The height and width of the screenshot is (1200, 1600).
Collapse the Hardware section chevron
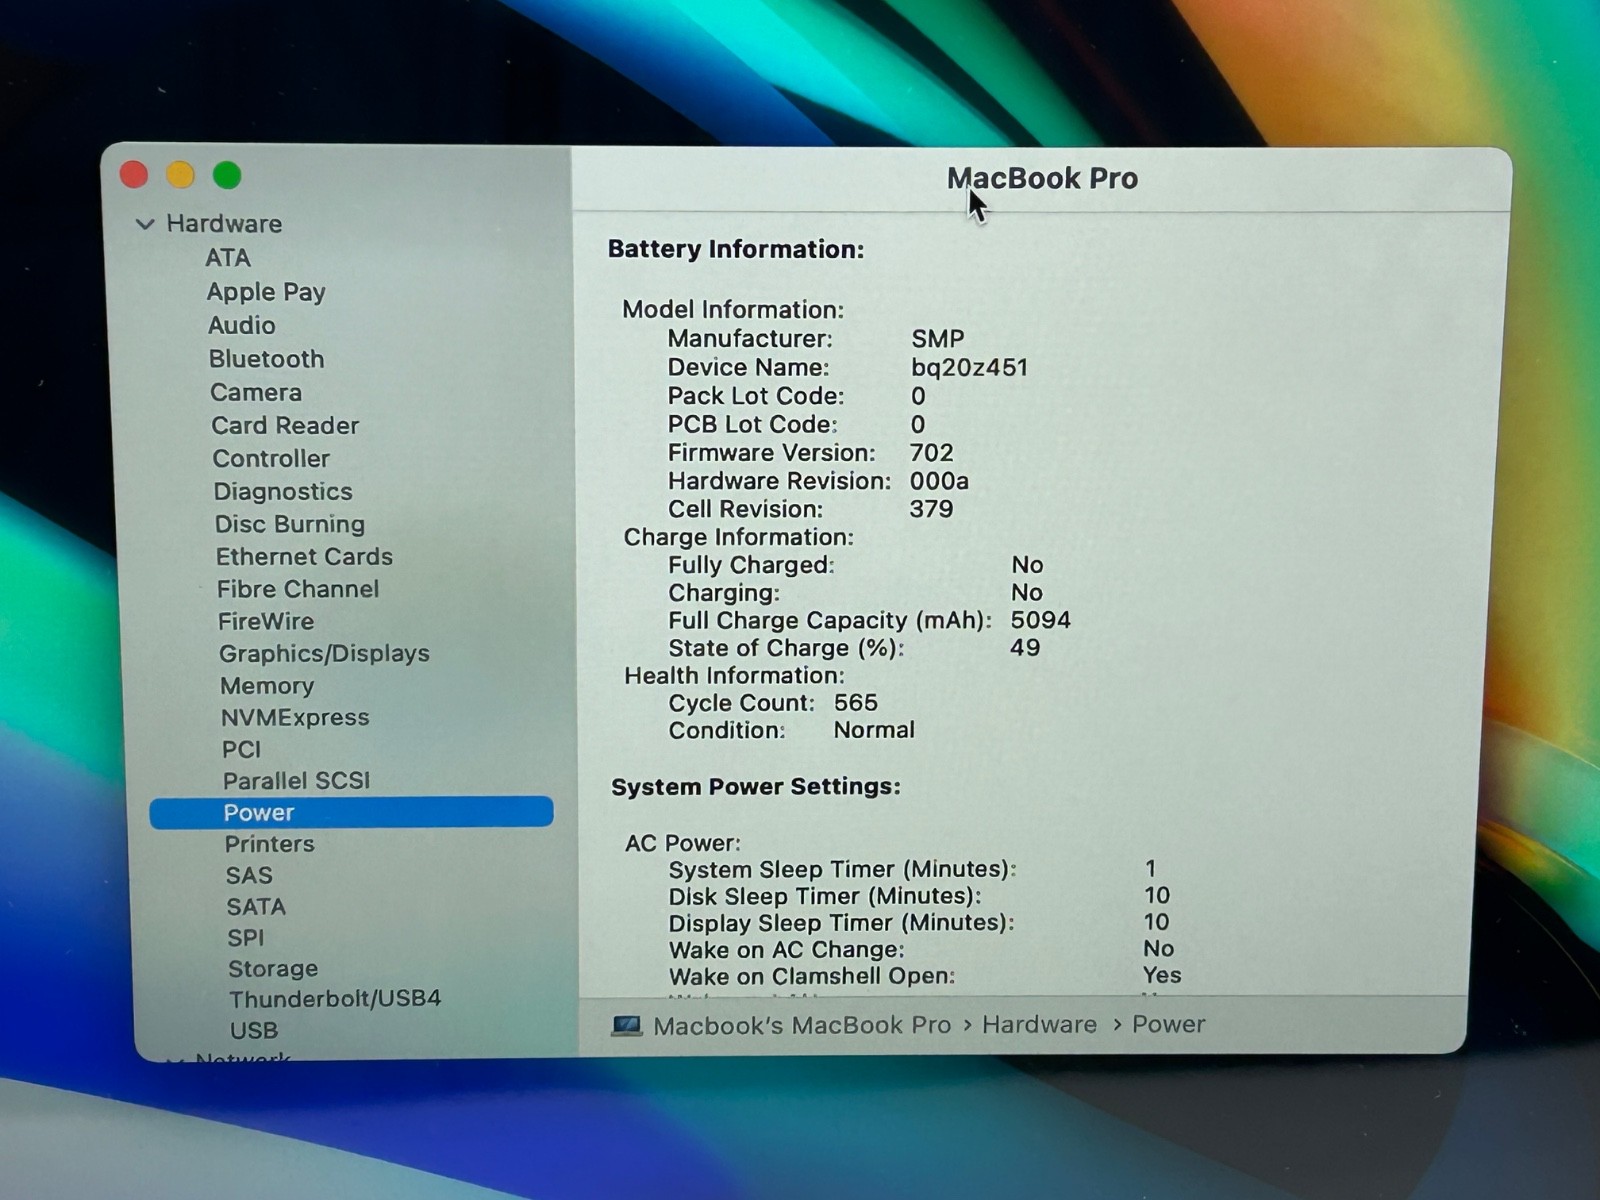point(145,224)
